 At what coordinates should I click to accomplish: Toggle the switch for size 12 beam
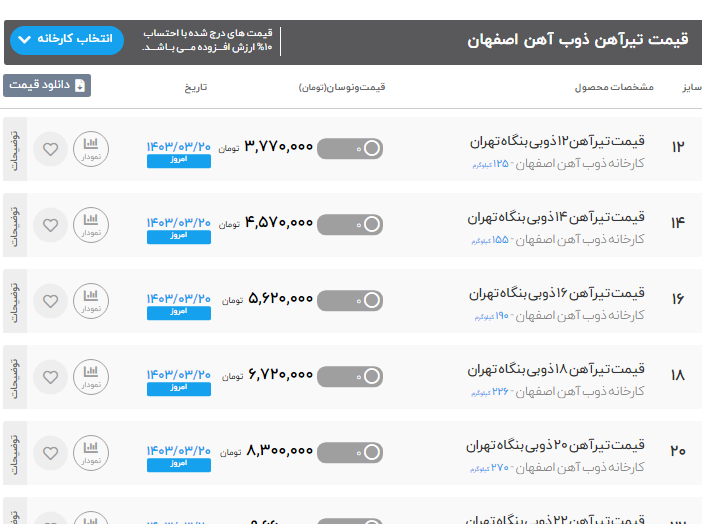tap(350, 148)
